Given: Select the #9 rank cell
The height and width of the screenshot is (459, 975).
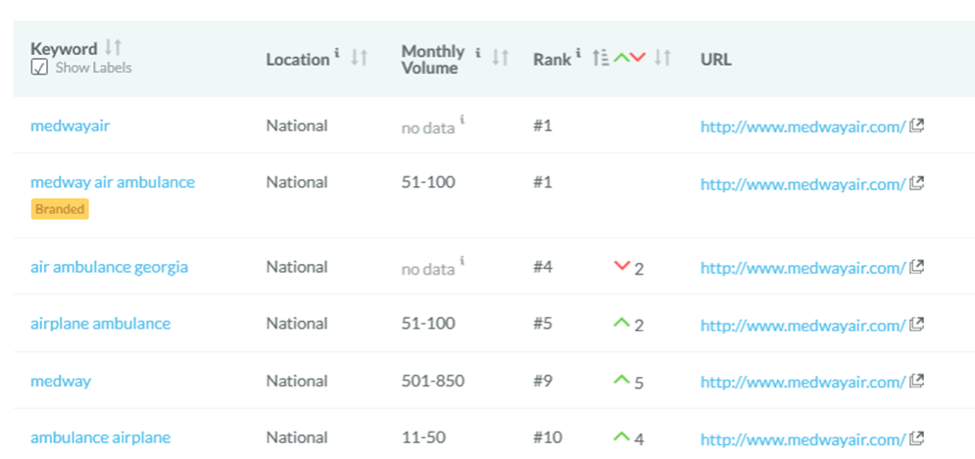Looking at the screenshot, I should (543, 381).
